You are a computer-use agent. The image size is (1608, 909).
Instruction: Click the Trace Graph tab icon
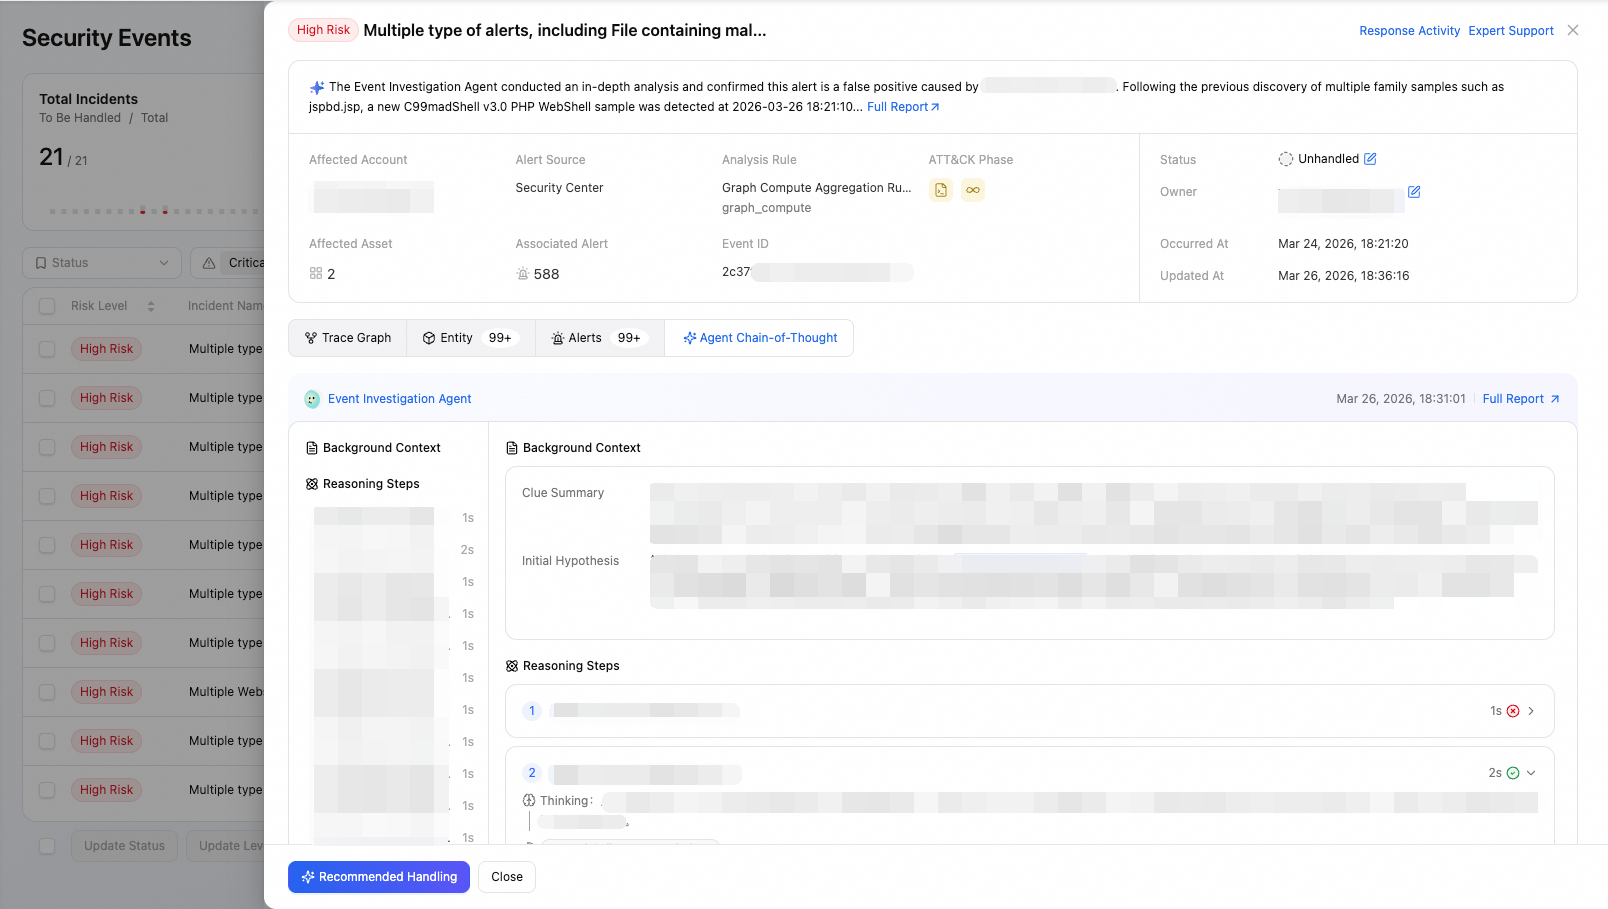pos(311,338)
